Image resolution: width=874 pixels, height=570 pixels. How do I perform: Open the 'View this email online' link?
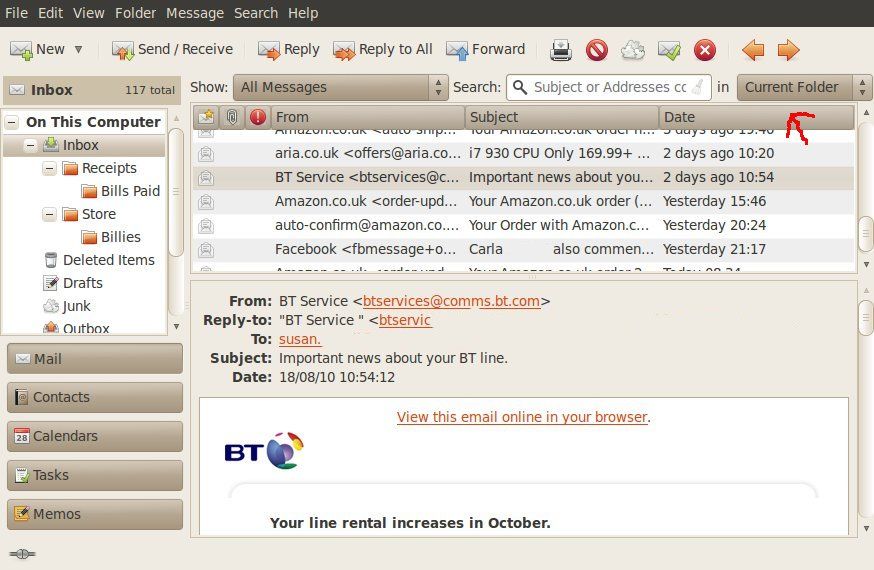pyautogui.click(x=521, y=417)
